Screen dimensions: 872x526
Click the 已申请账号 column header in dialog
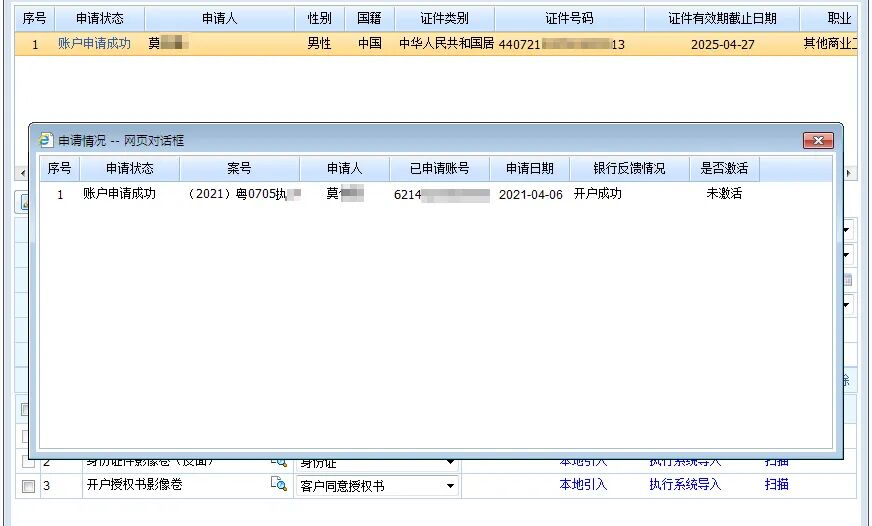coord(439,168)
